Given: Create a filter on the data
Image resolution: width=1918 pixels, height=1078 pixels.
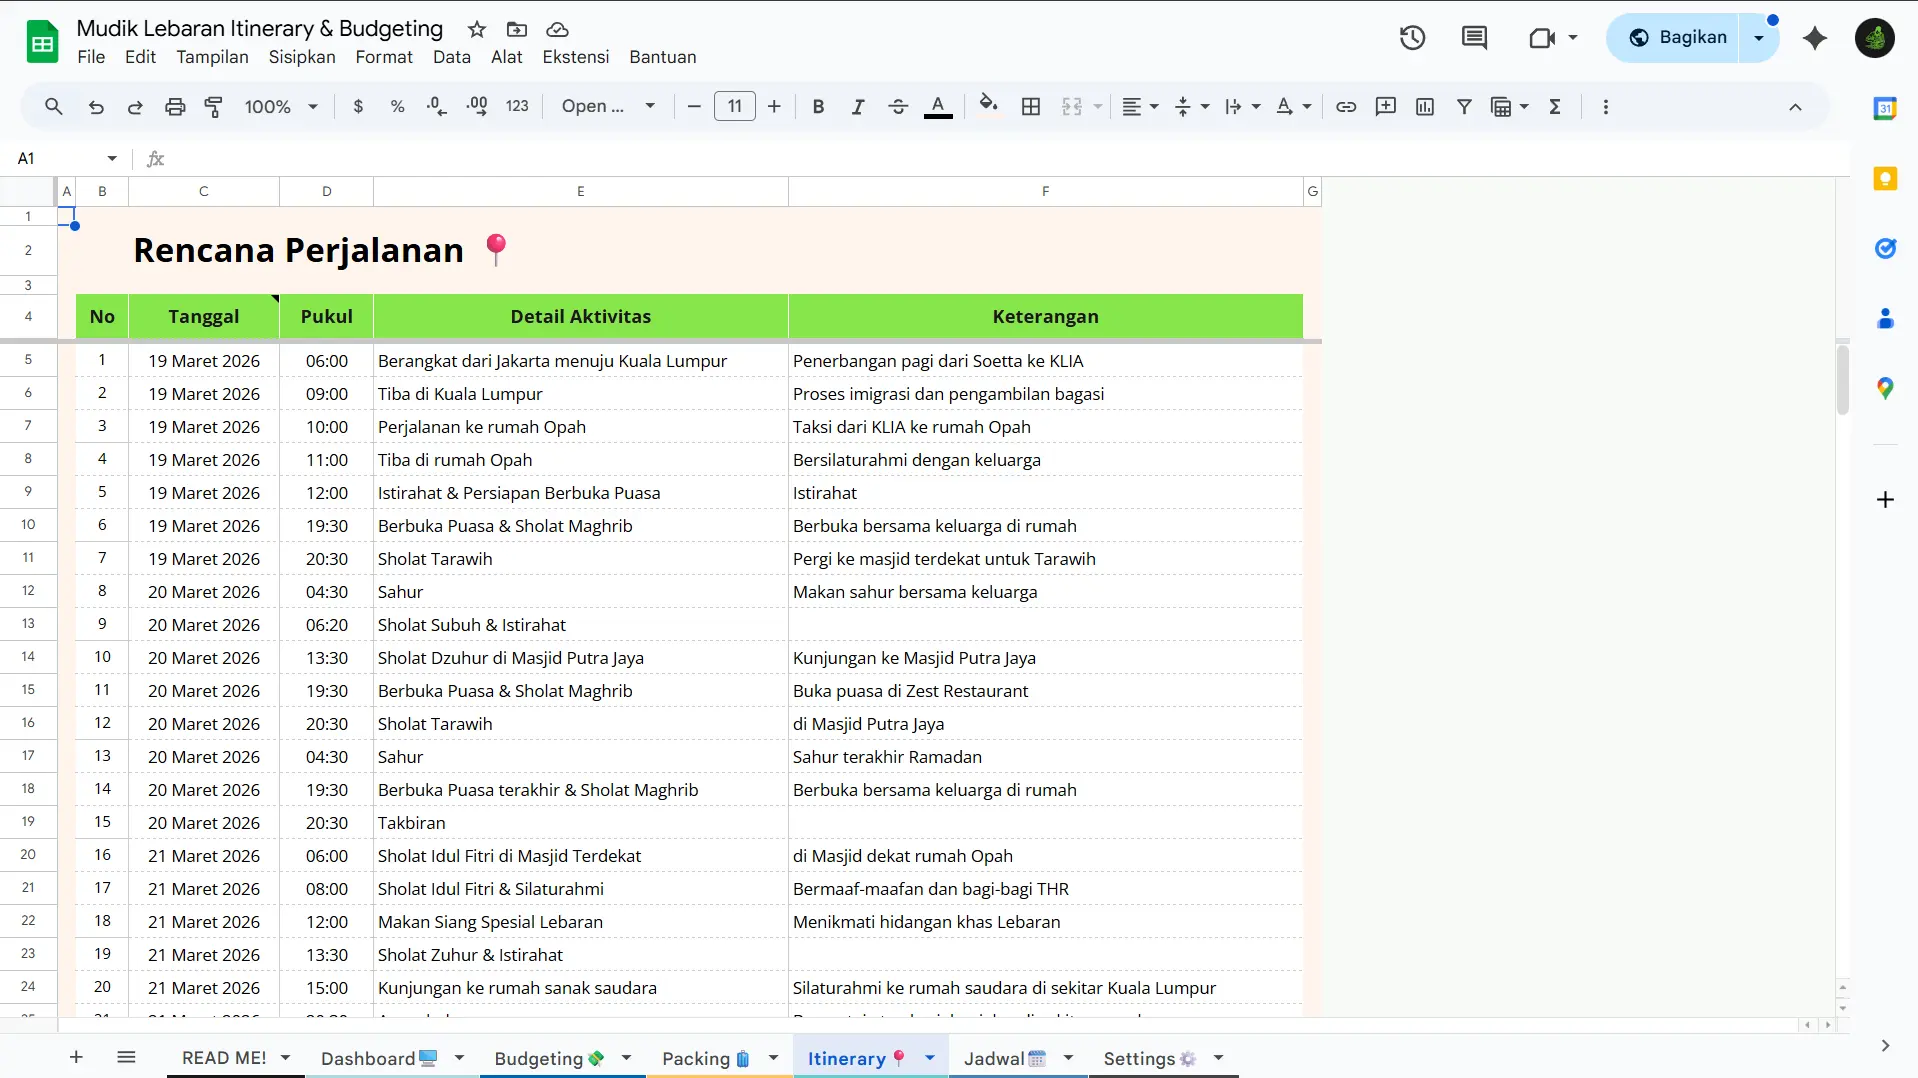Looking at the screenshot, I should [x=1464, y=106].
